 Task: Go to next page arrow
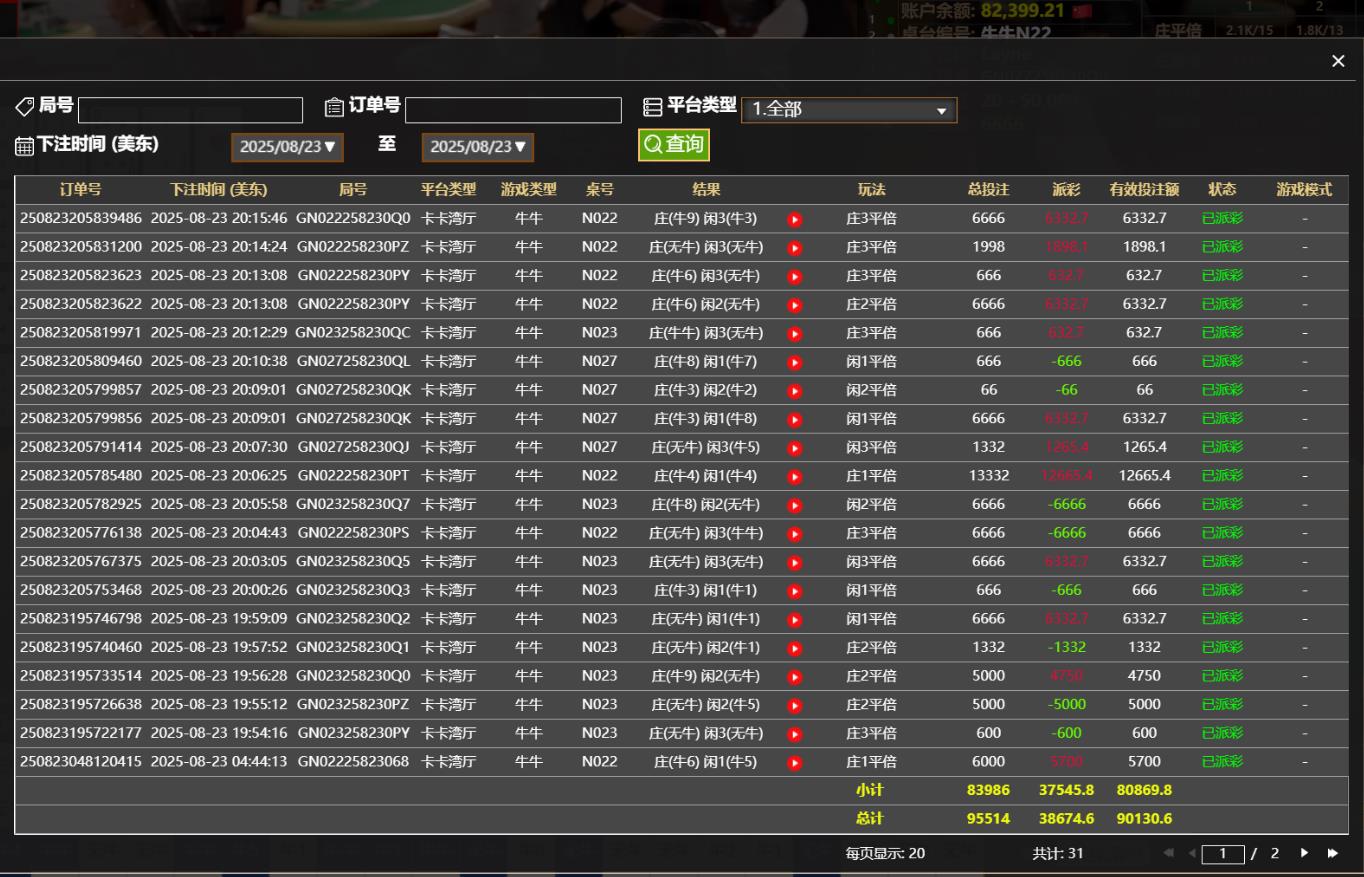[1304, 853]
